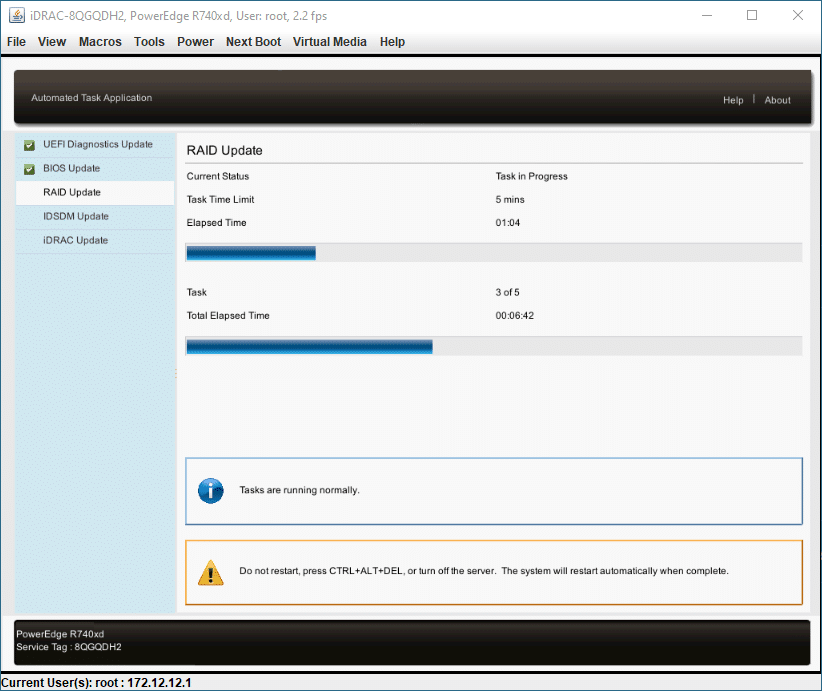Maximize the iDRAC console window
The image size is (822, 691).
pos(752,15)
